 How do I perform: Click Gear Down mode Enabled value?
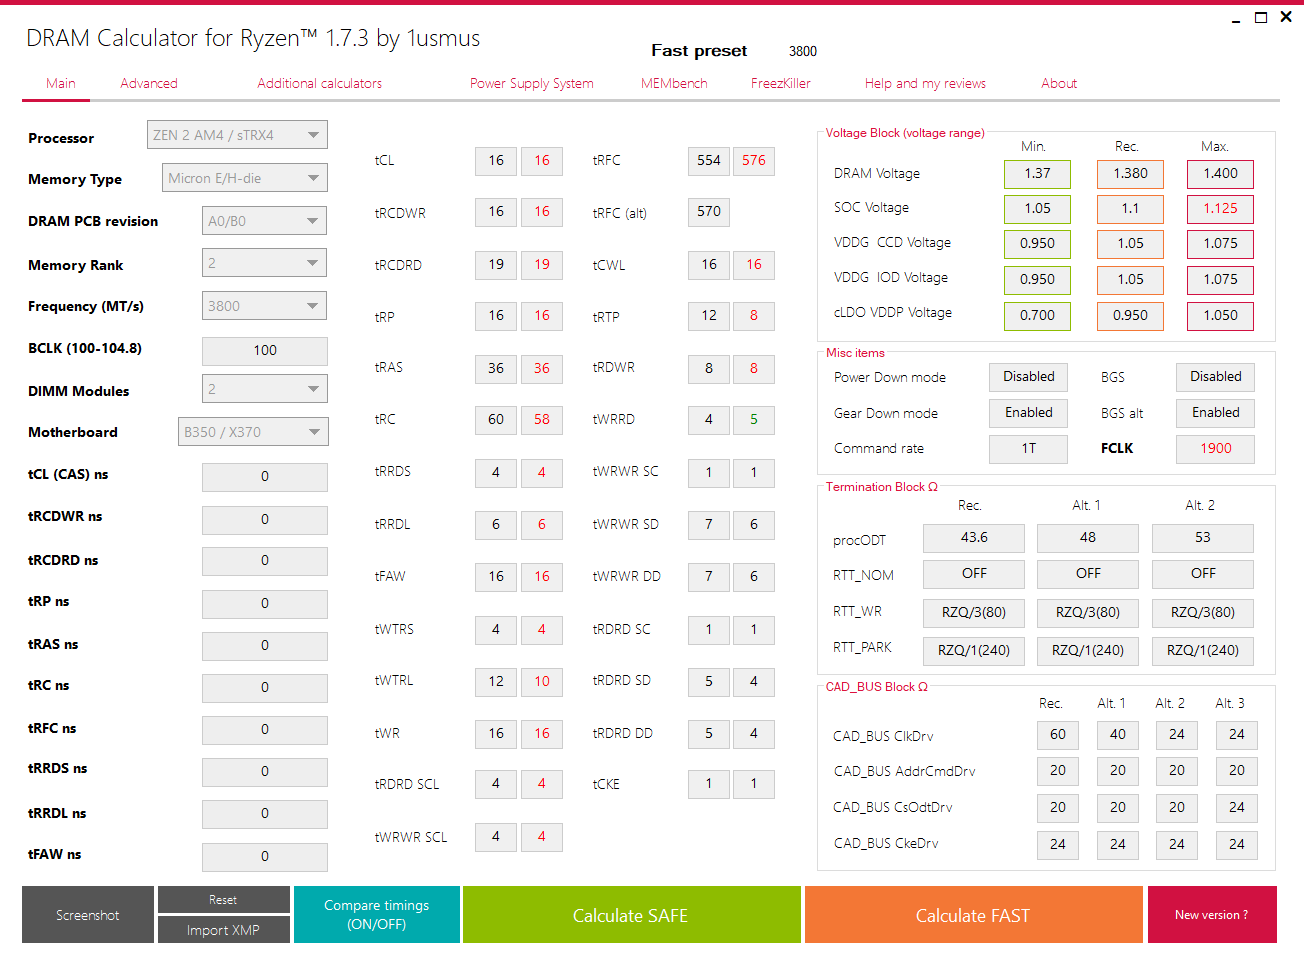[x=1029, y=413]
